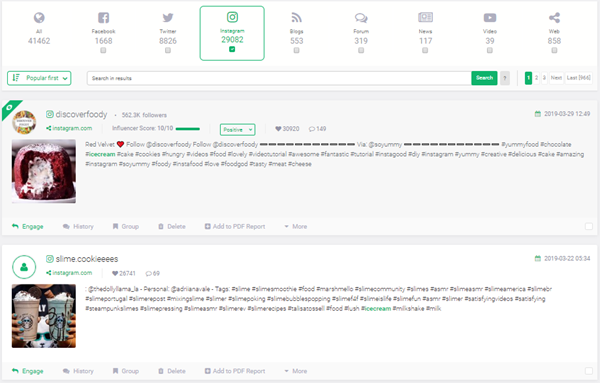
Task: Enable the Facebook source checkbox
Action: tap(103, 51)
